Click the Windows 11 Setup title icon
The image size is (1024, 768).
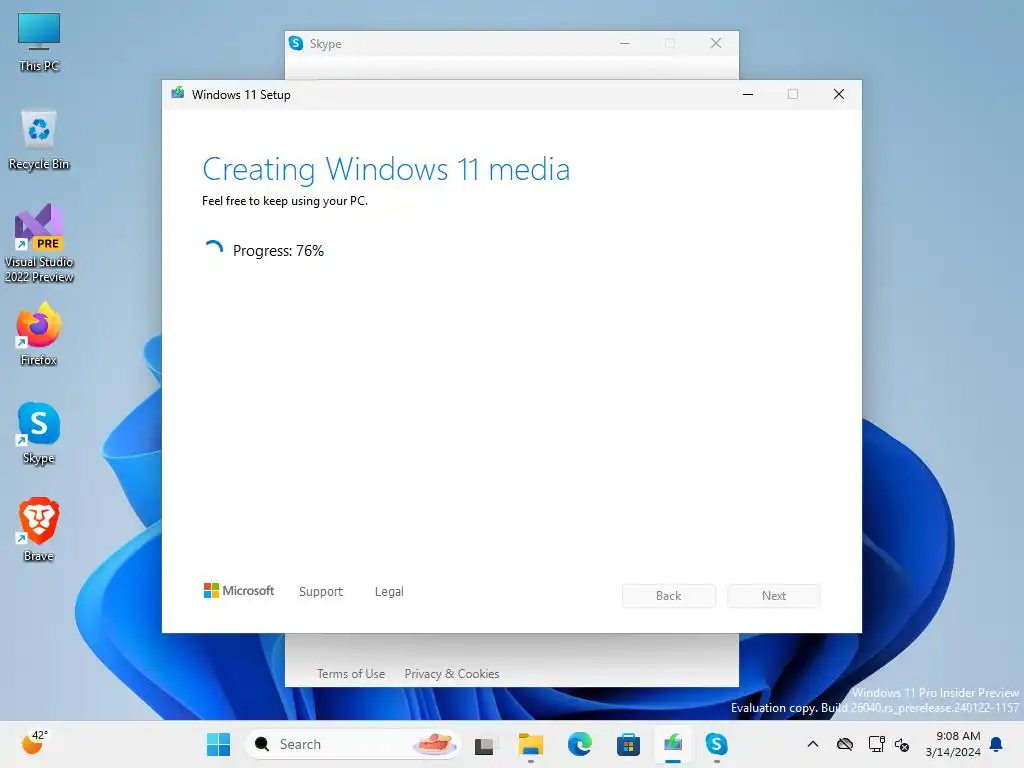tap(178, 93)
